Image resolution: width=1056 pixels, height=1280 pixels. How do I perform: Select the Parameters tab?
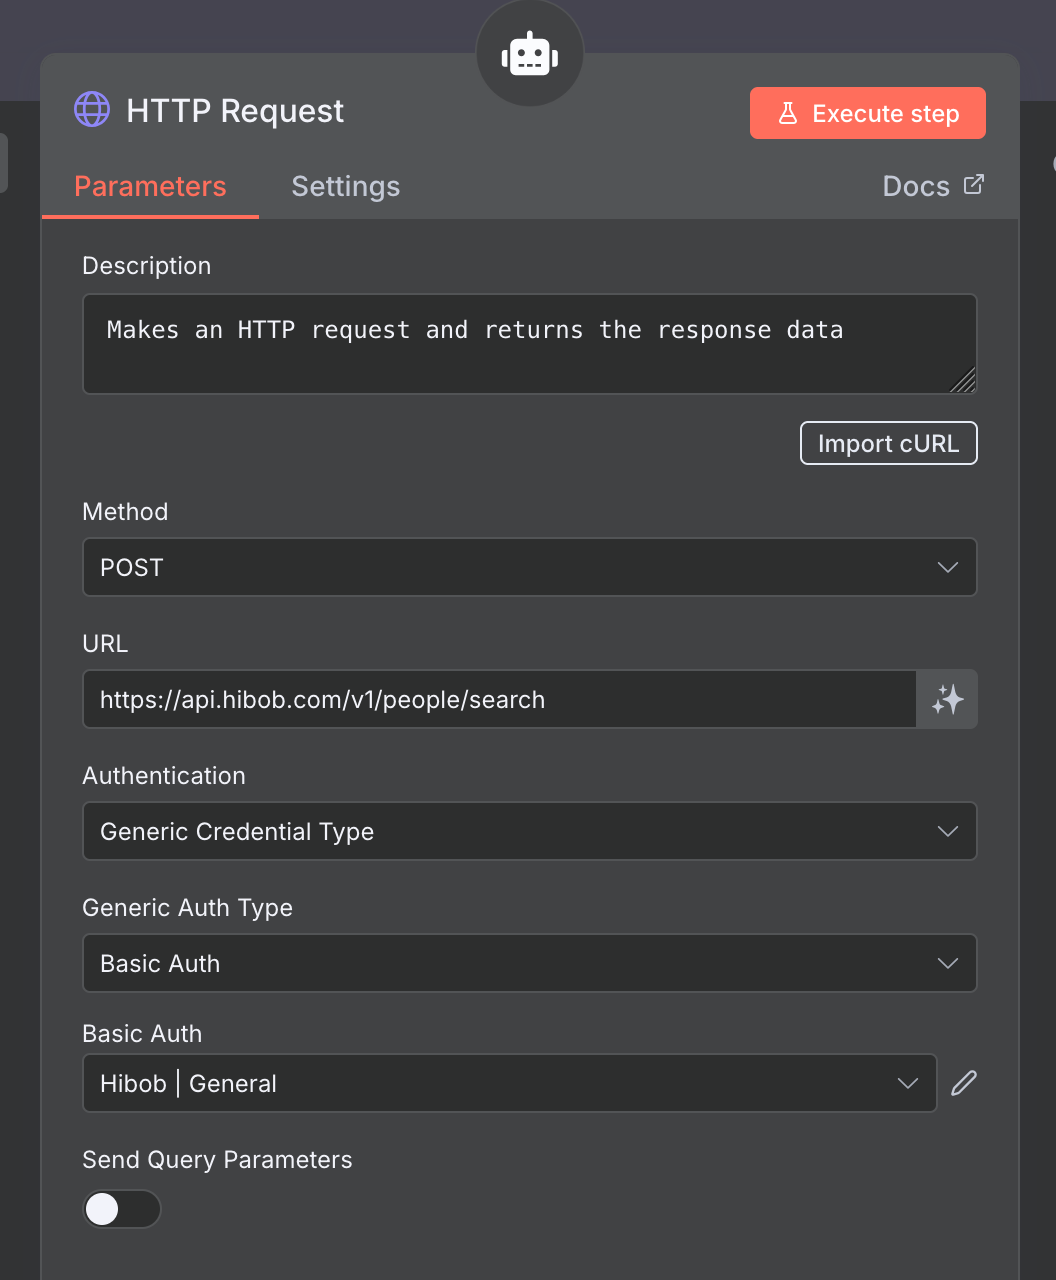(150, 187)
